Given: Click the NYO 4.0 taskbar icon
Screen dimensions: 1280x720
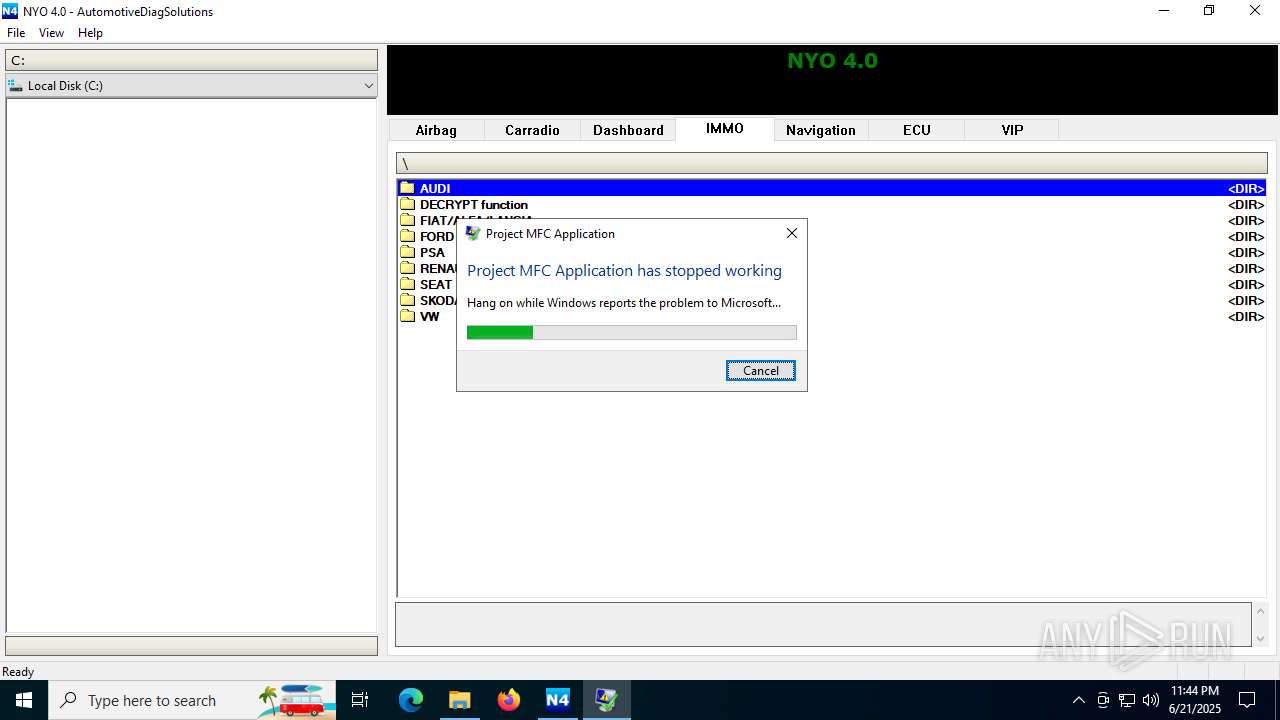Looking at the screenshot, I should click(x=557, y=700).
